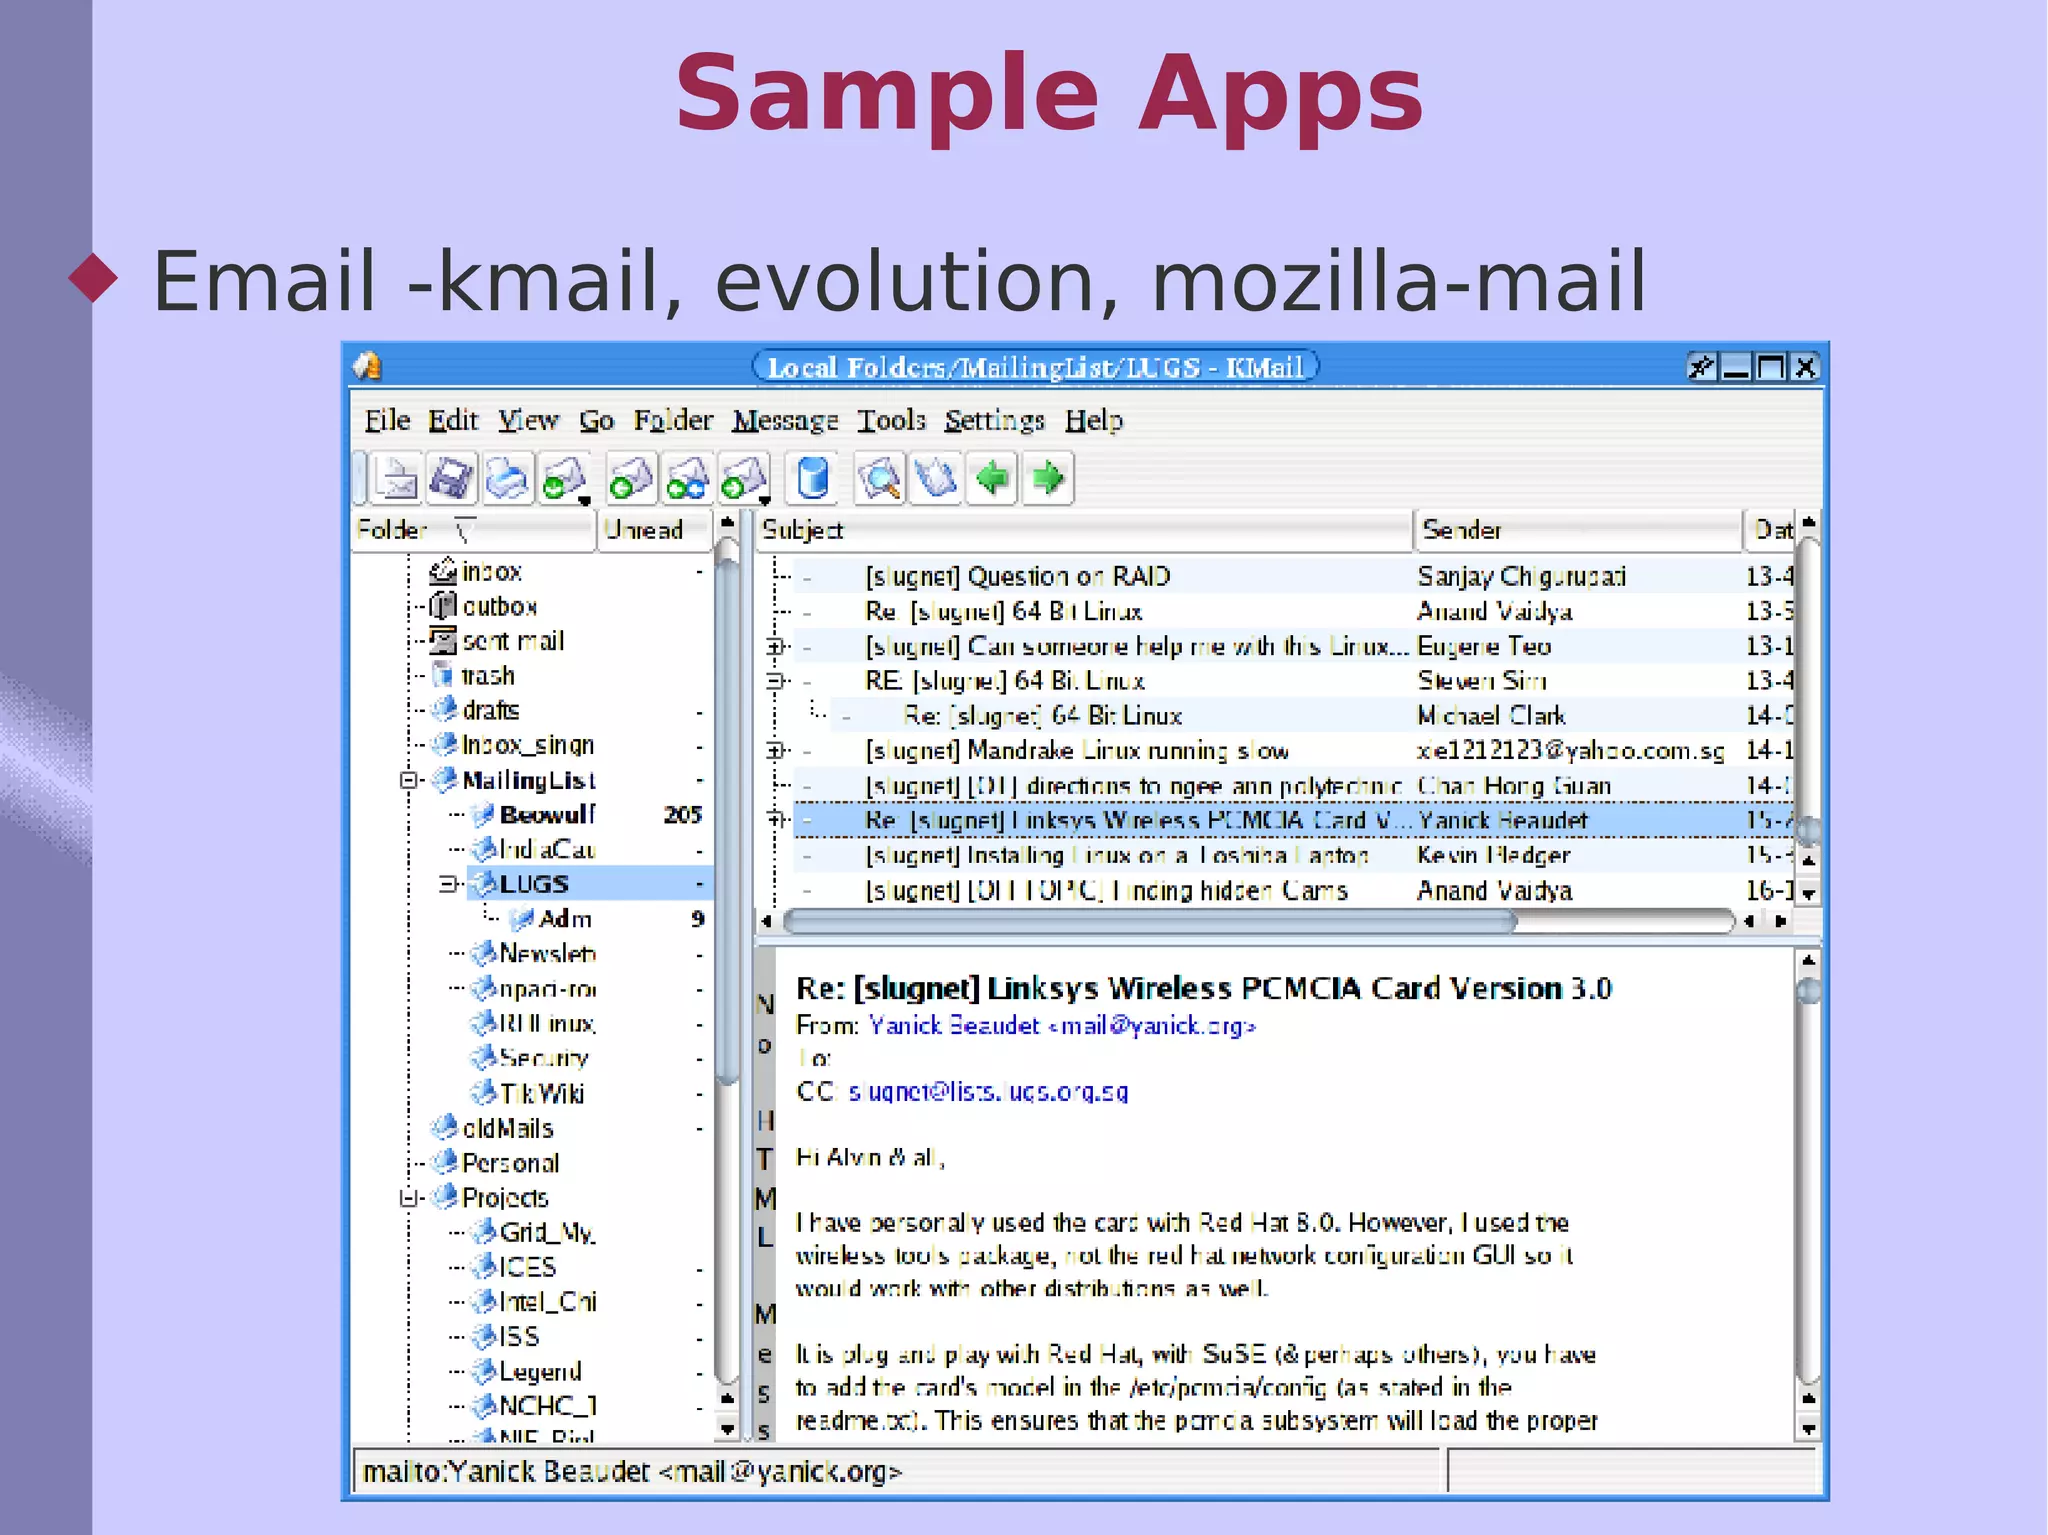Click the vertical No HTML Message strip

click(x=765, y=1194)
